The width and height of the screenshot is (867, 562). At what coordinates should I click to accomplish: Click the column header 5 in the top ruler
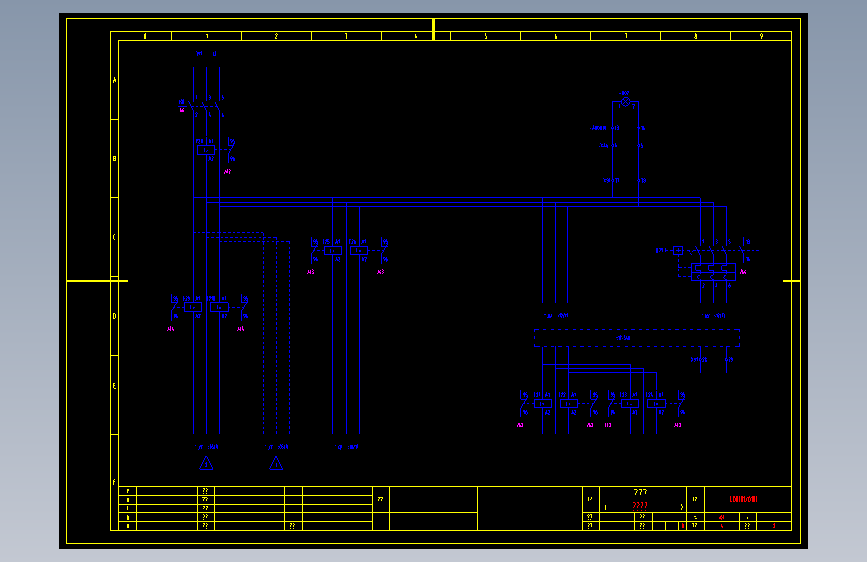click(x=485, y=36)
